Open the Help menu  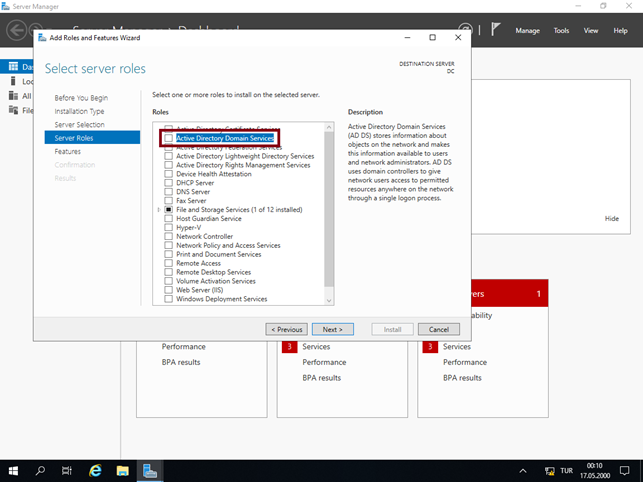[620, 31]
